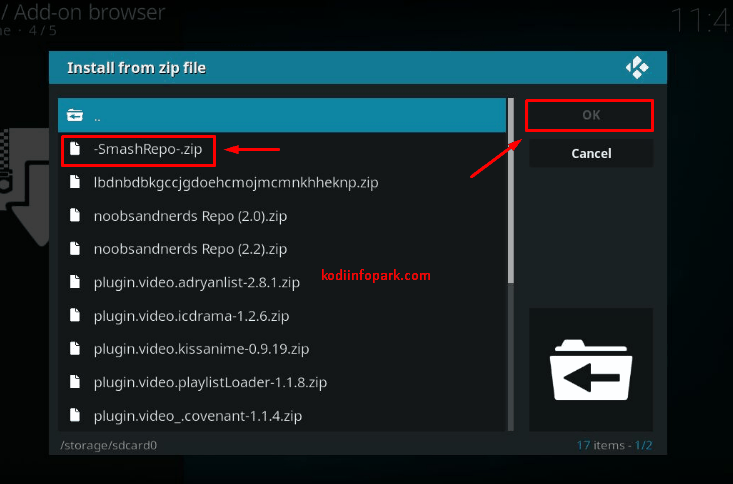
Task: Select noobsandnerds Repo (2.0).zip
Action: [282, 216]
